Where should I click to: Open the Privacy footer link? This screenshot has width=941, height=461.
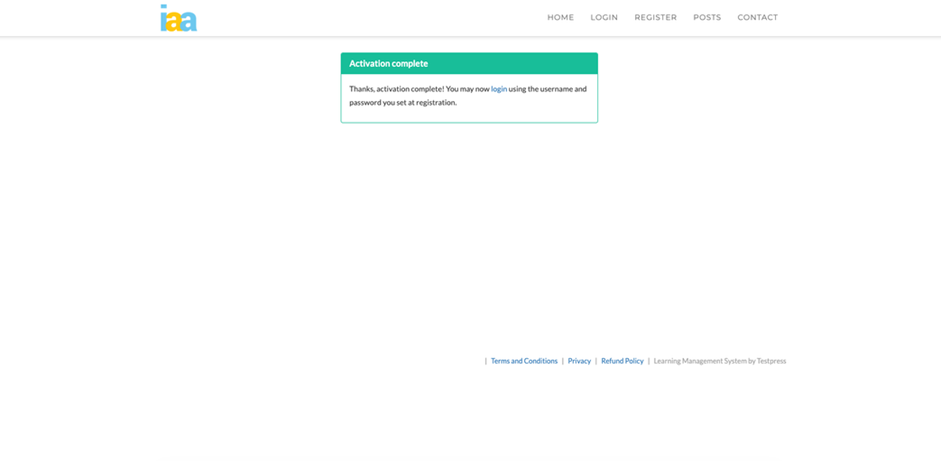pyautogui.click(x=579, y=361)
